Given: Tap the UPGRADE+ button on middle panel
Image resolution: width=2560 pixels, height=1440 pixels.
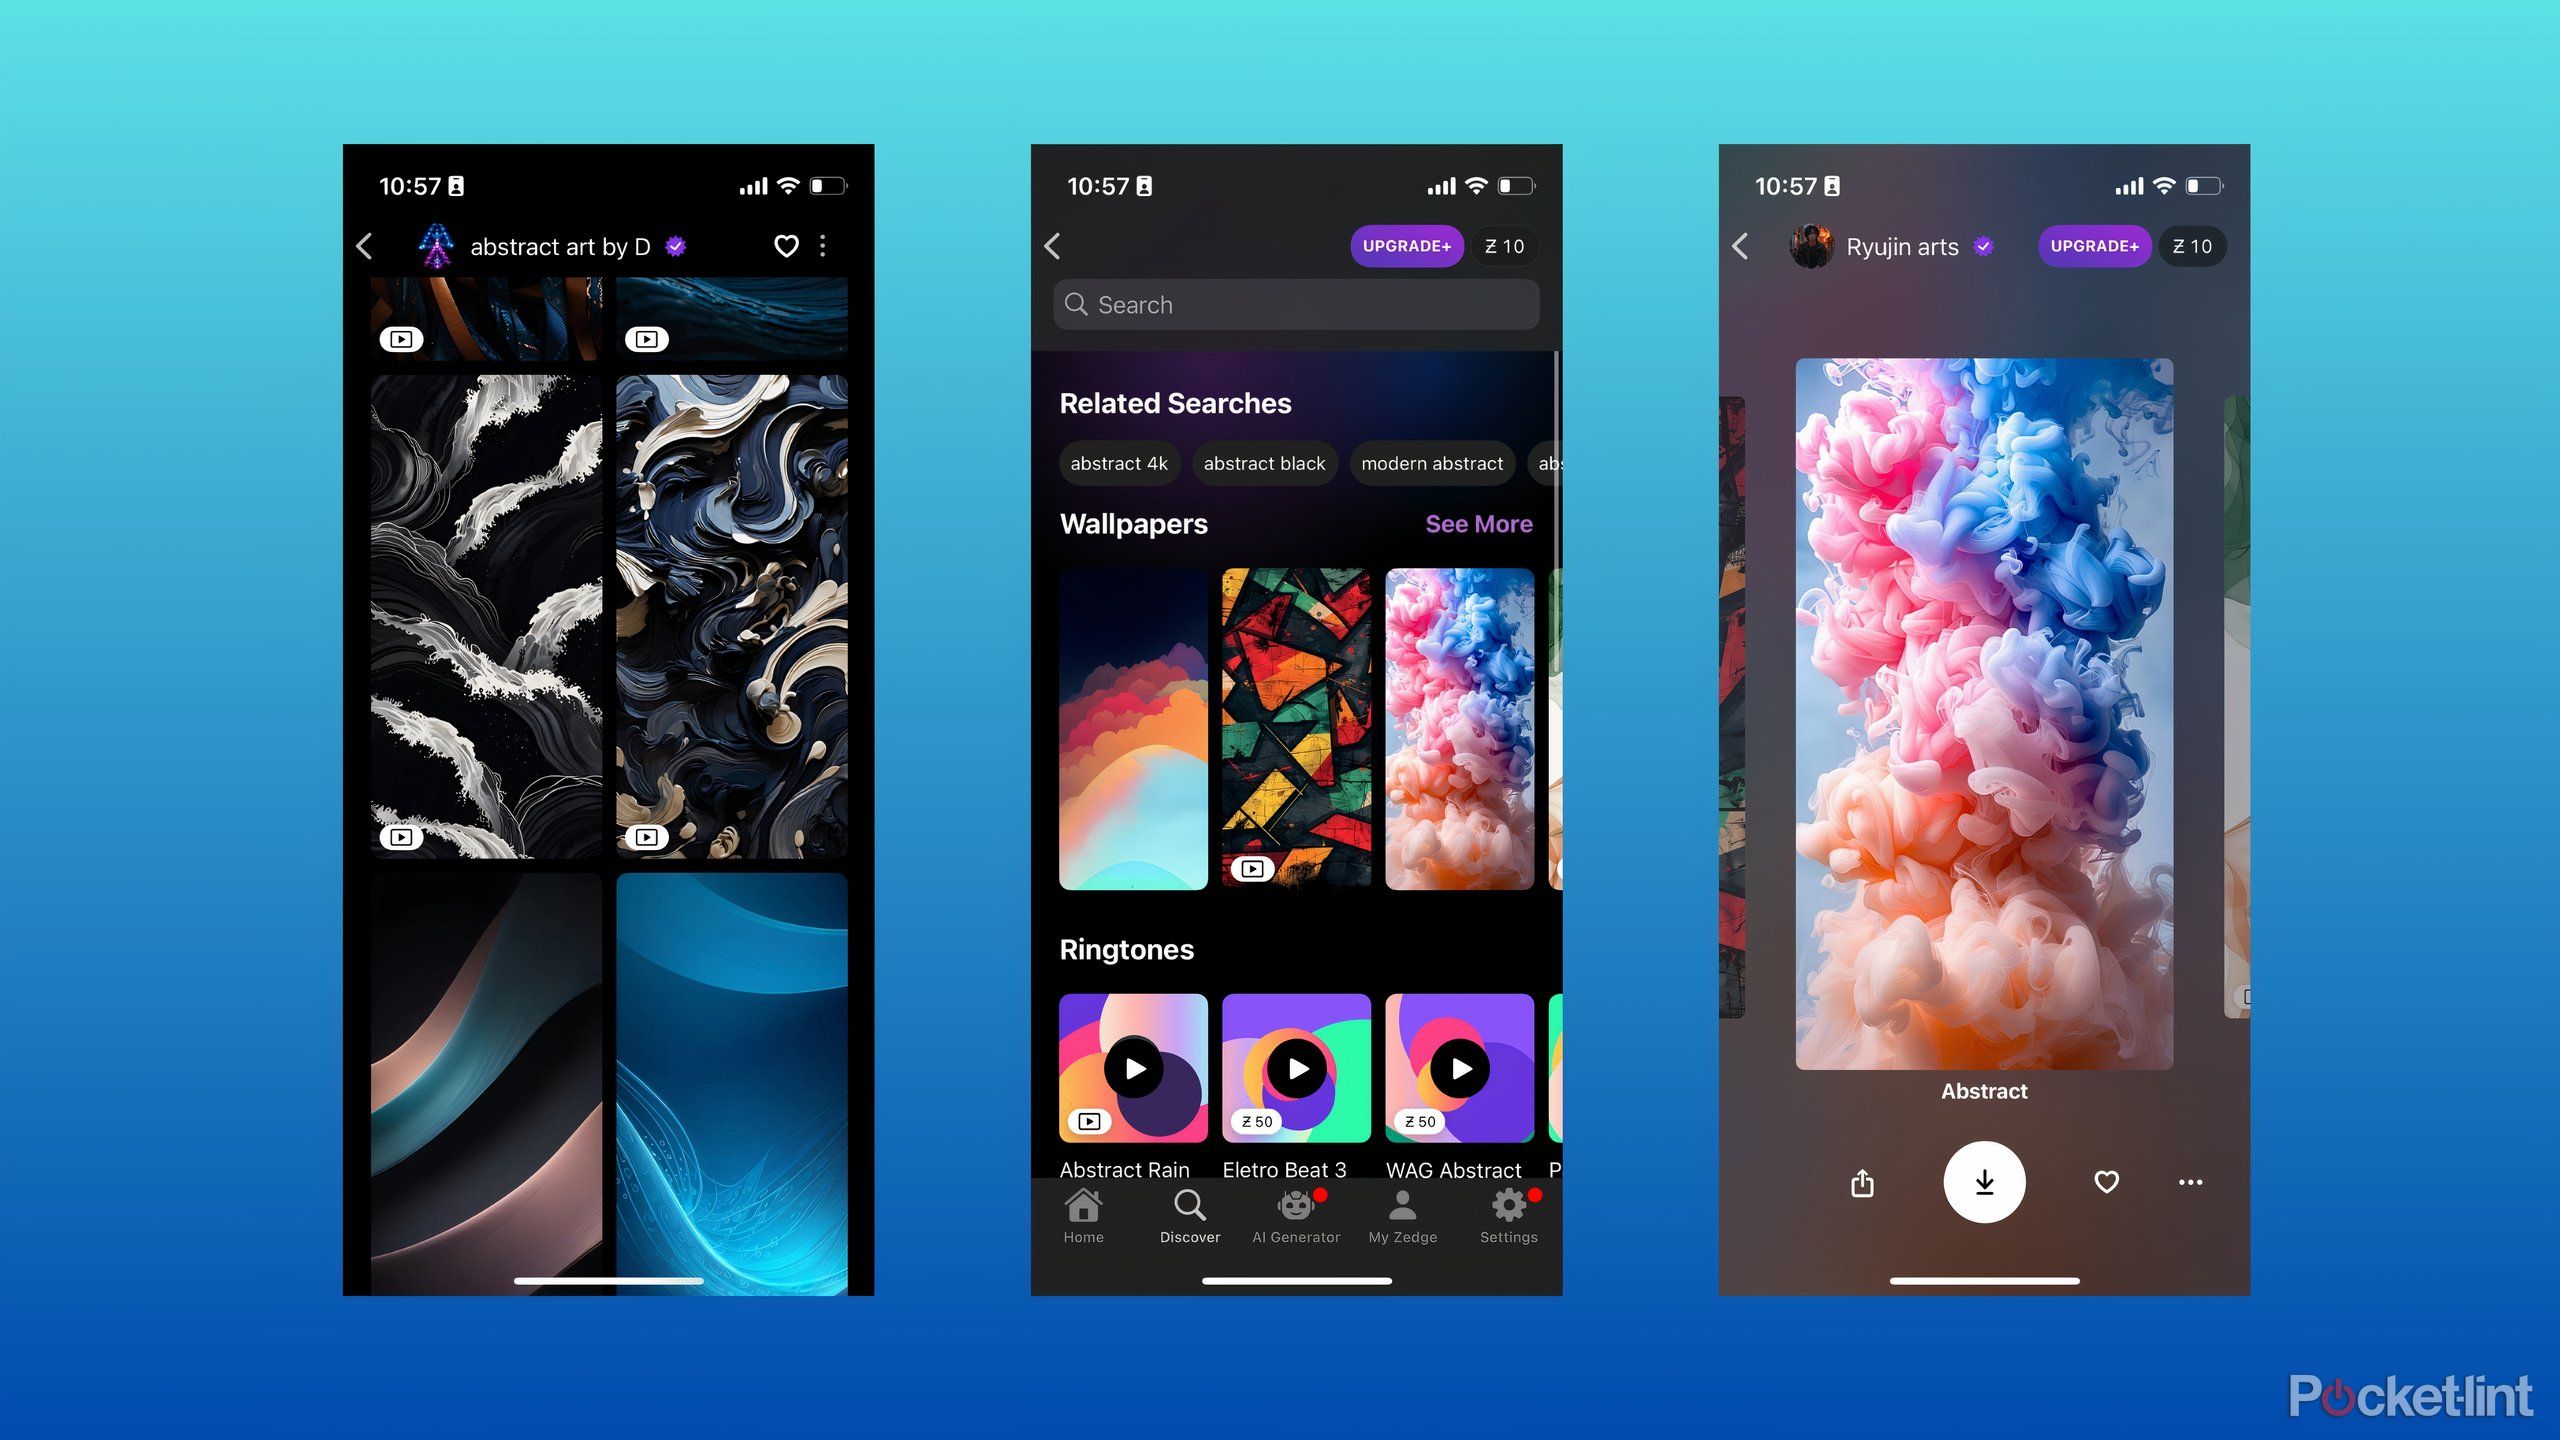Looking at the screenshot, I should [1405, 244].
